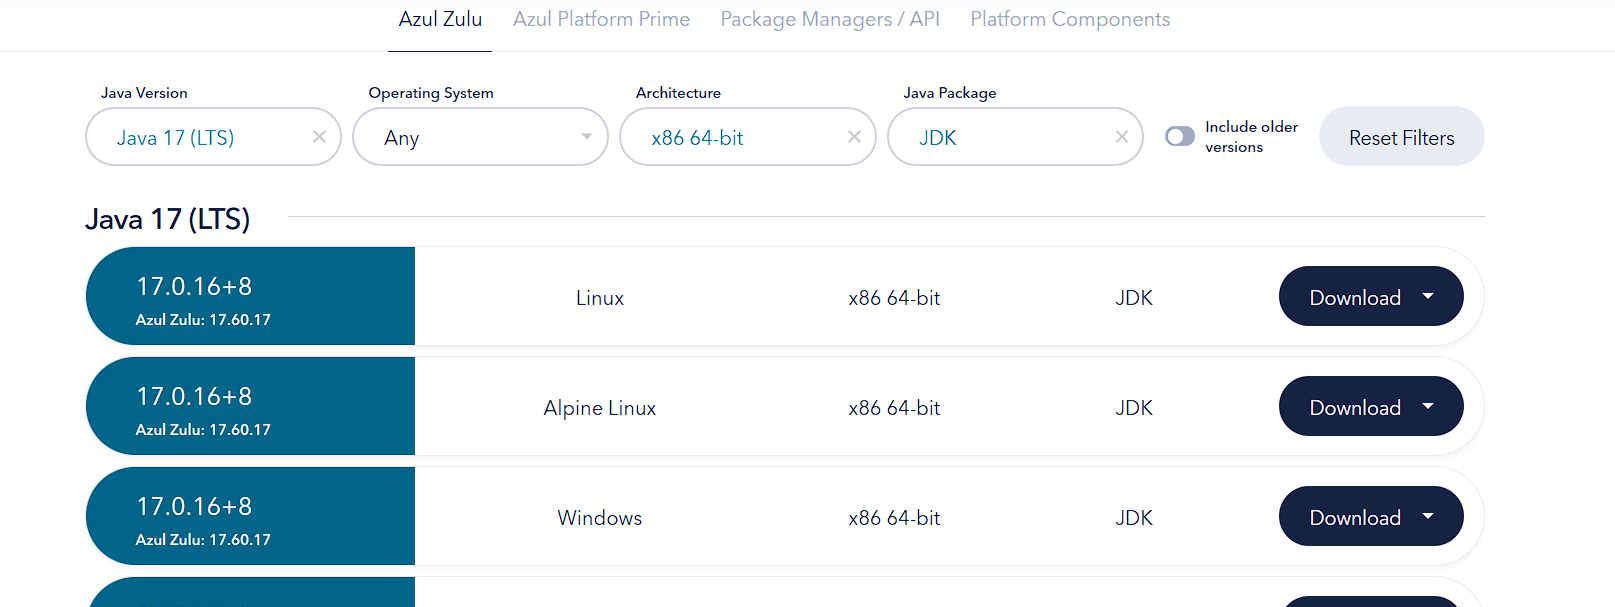Open Package Managers / API tab

[830, 19]
